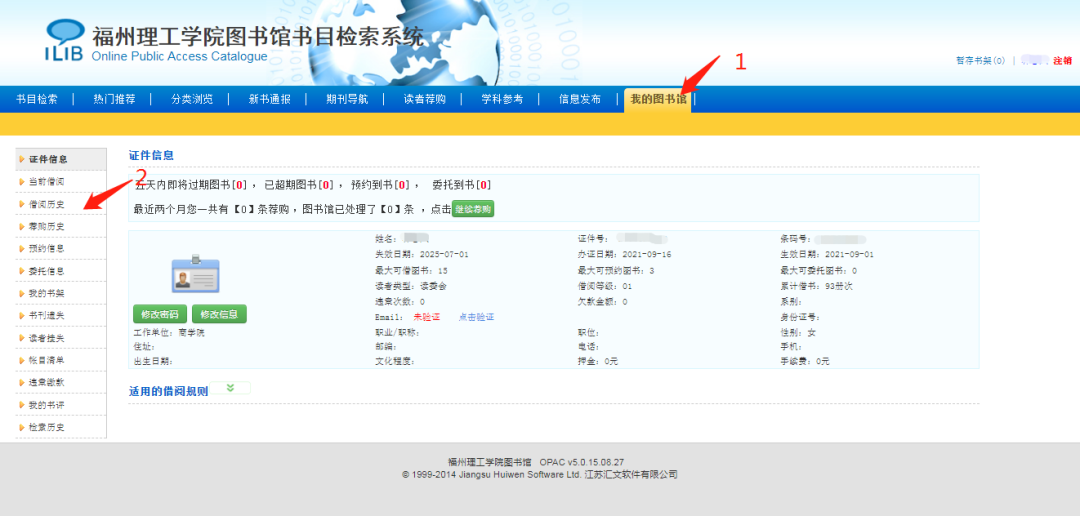
Task: Click the 押金: 0元 text
Action: click(598, 361)
